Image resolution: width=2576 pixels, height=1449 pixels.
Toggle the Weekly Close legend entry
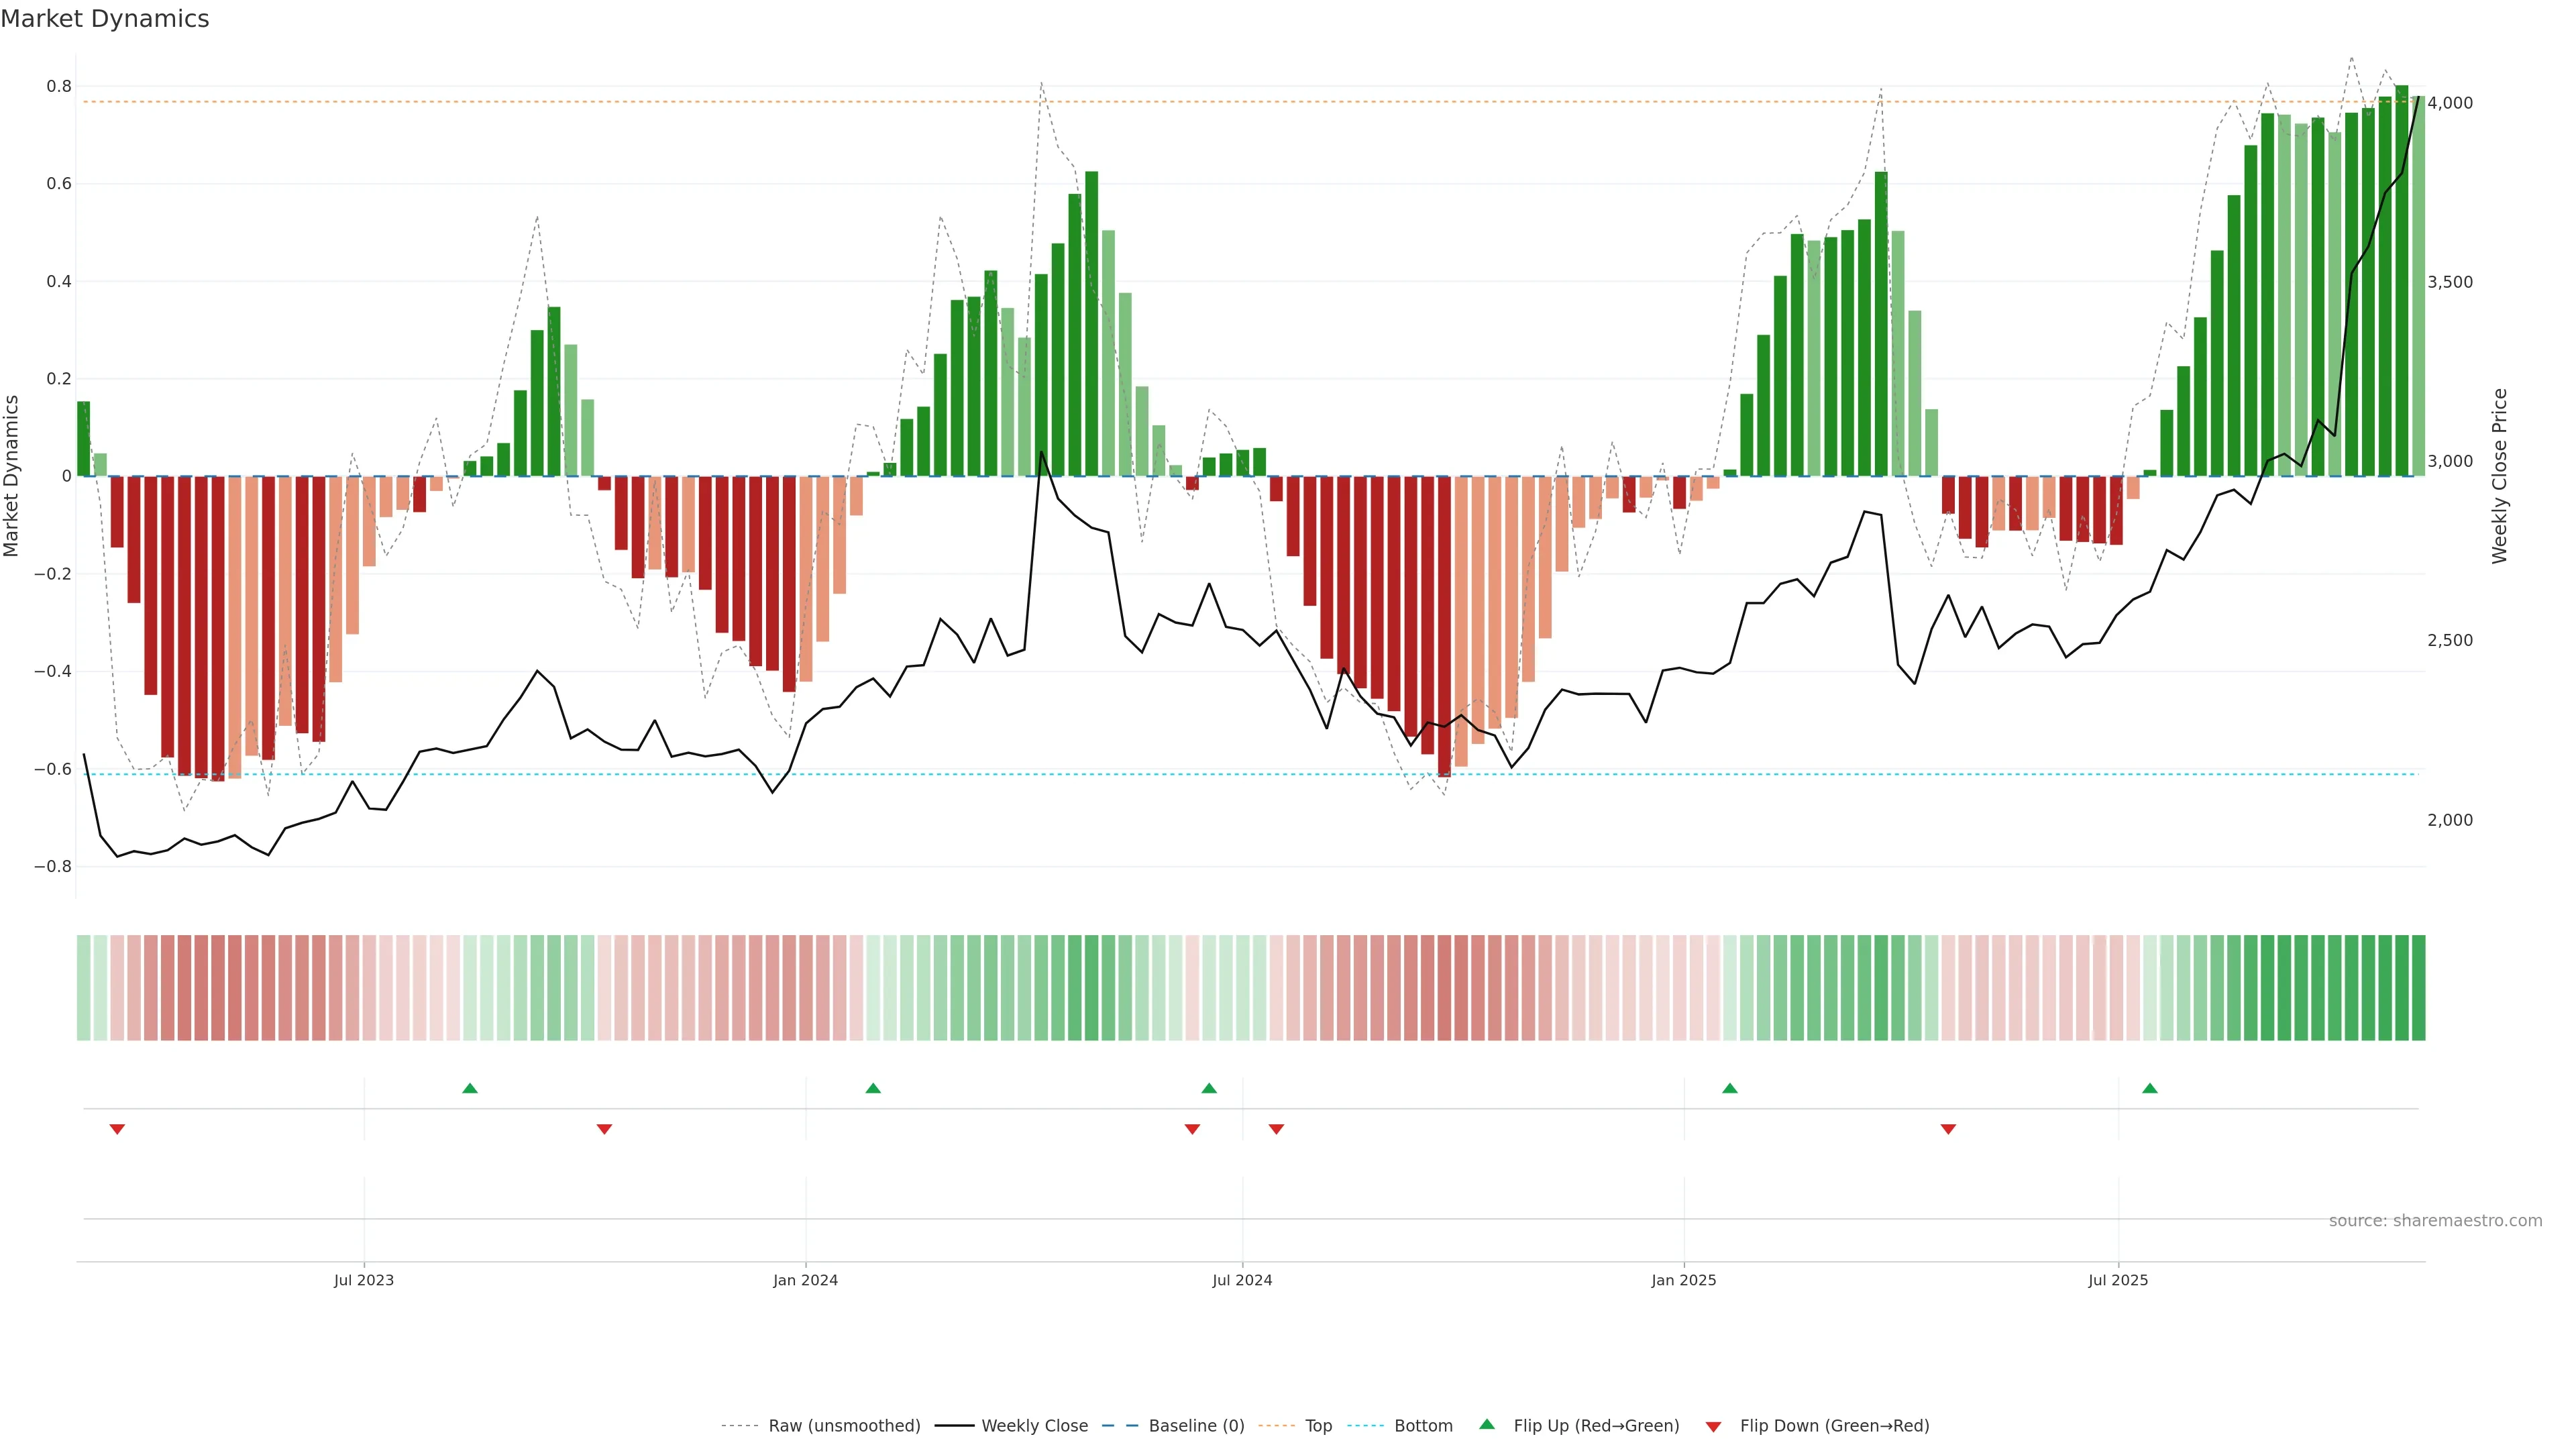[x=1034, y=1426]
